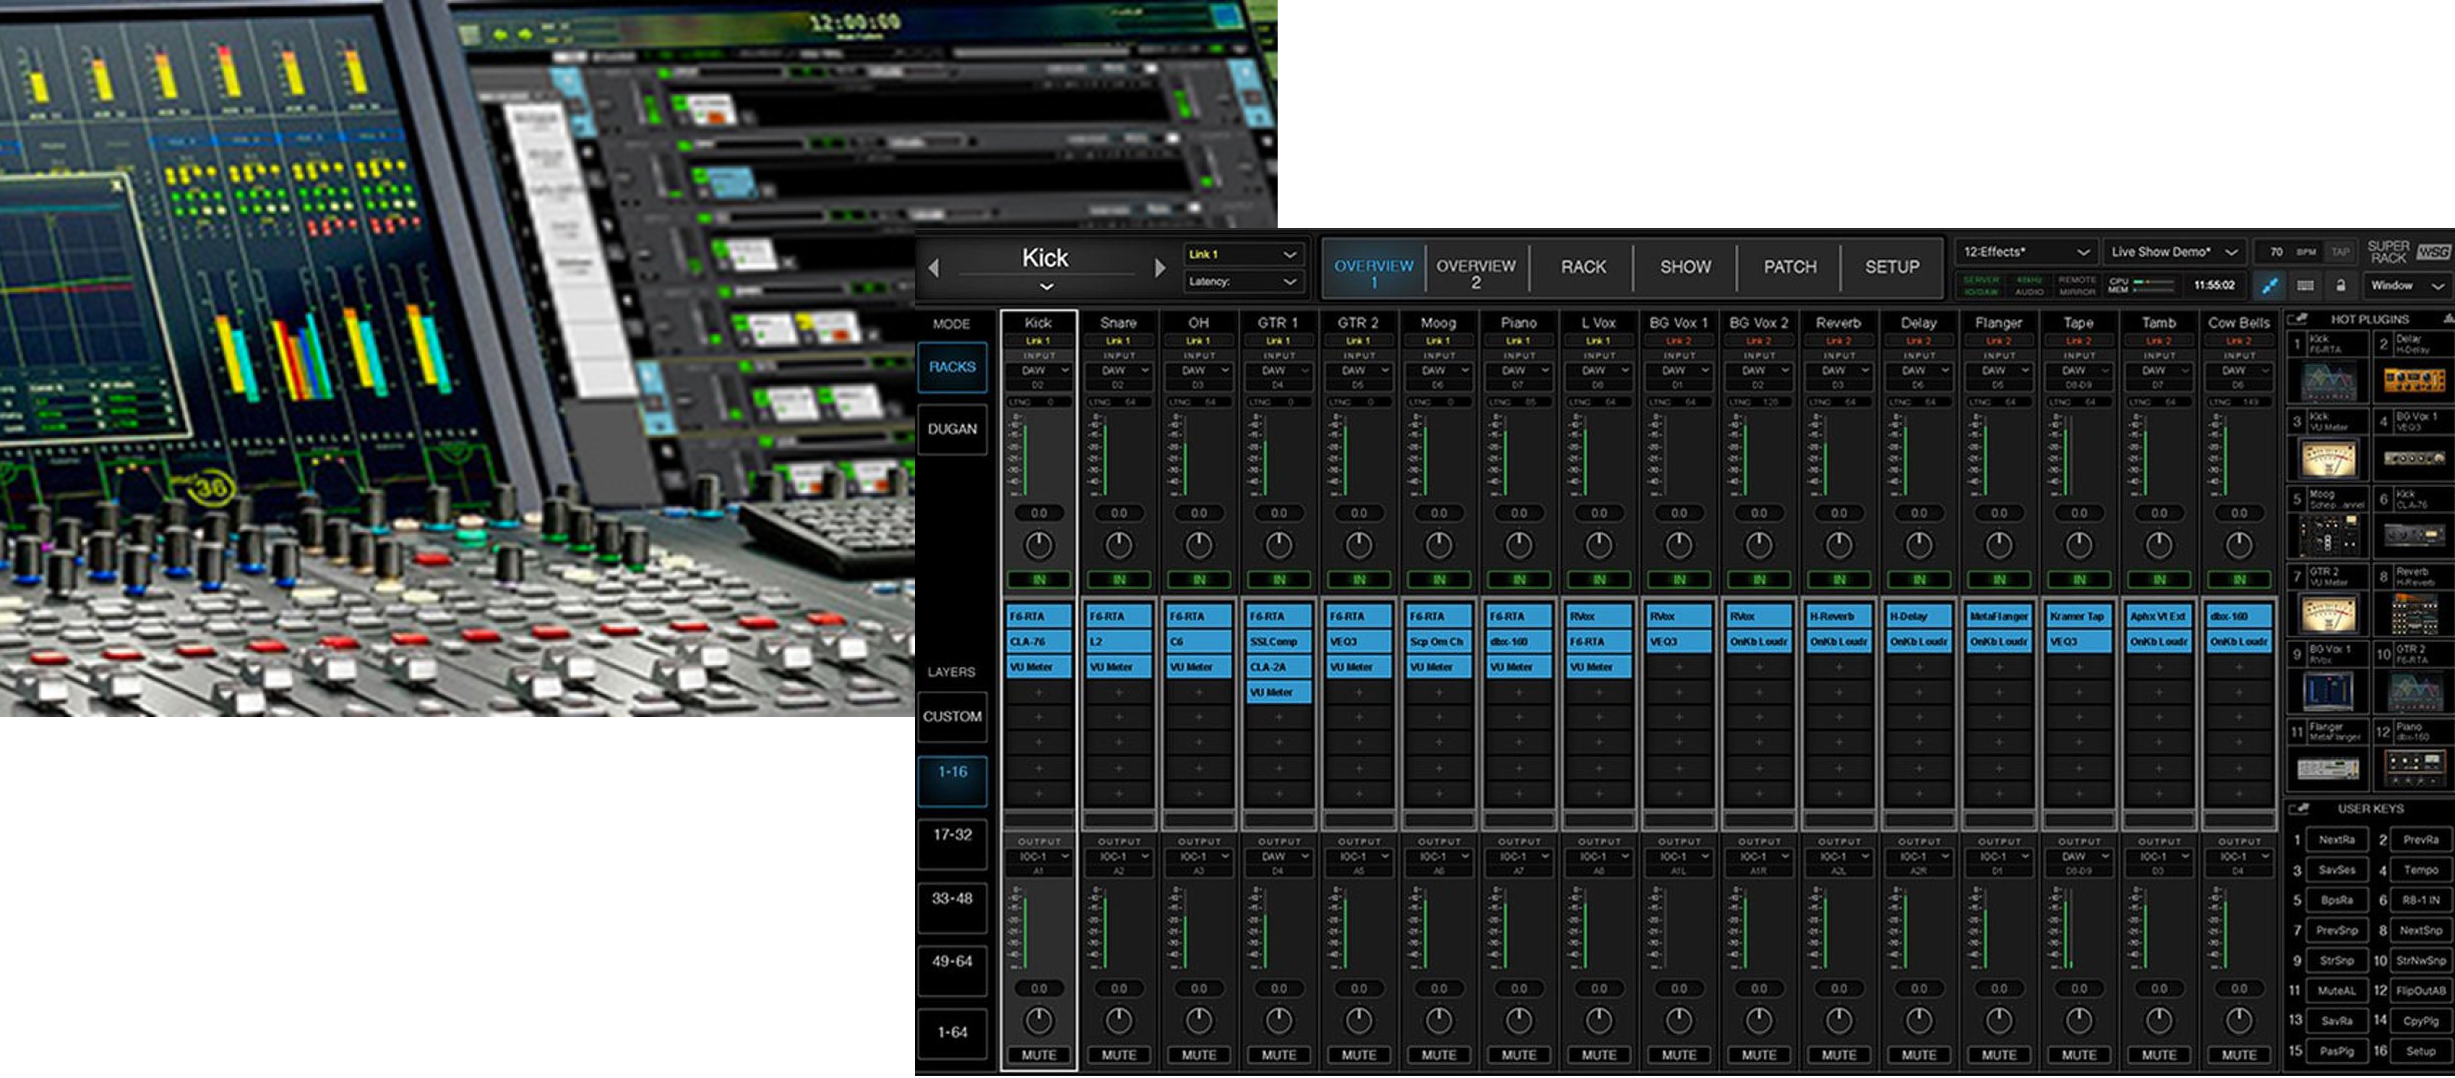Mute the Cow Bells rack output

click(x=2238, y=1055)
